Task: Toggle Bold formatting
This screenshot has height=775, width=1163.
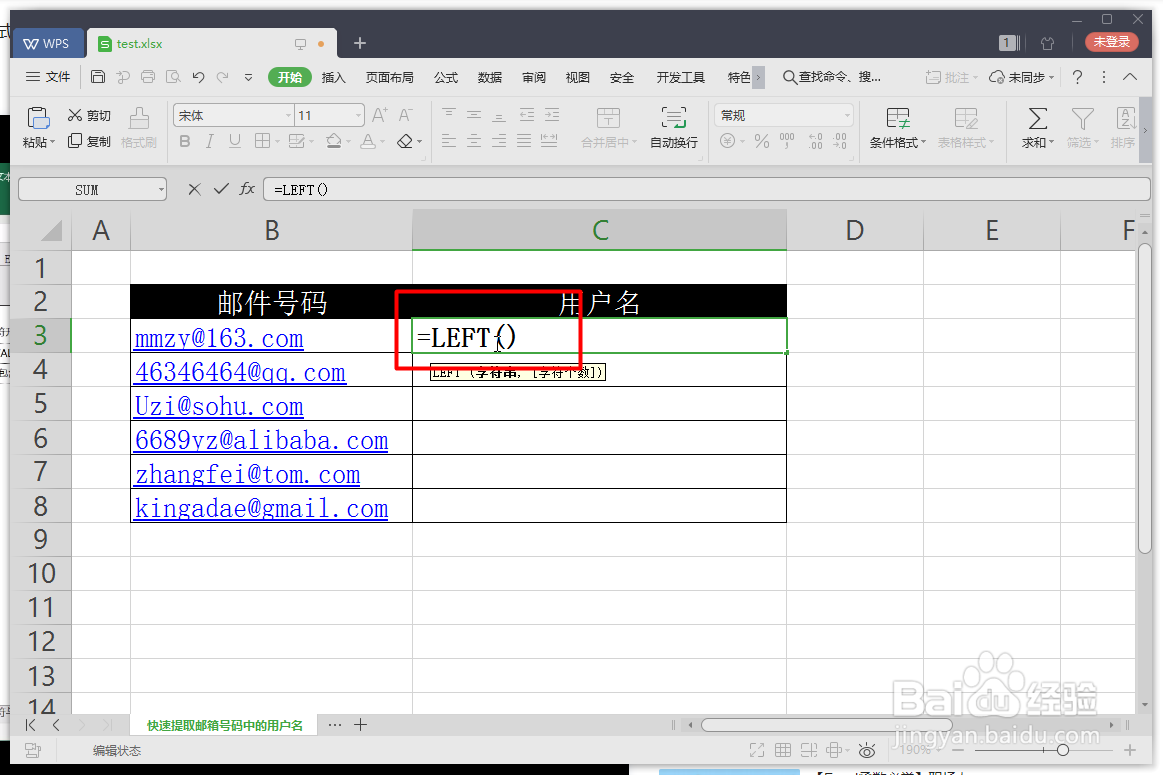Action: point(185,141)
